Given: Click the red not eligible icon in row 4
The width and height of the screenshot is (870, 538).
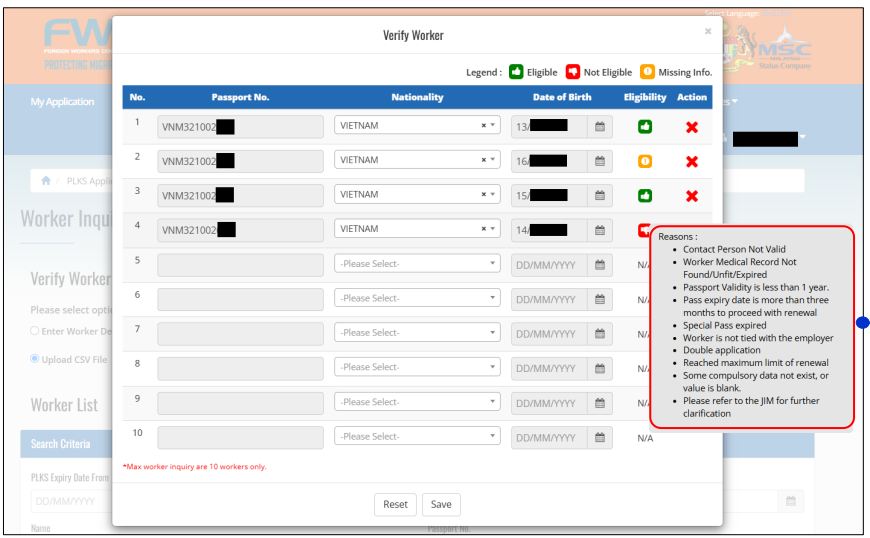Looking at the screenshot, I should click(643, 230).
